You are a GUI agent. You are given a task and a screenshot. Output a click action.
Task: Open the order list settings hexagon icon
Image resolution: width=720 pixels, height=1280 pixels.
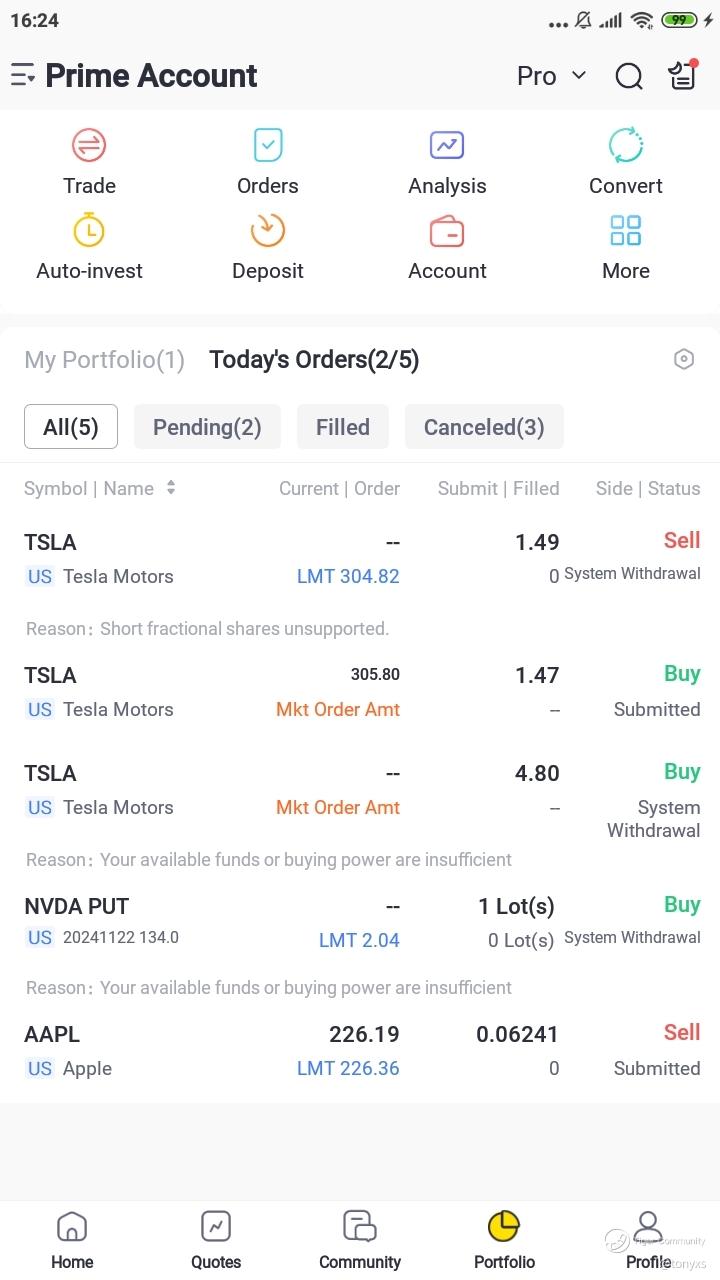coord(684,359)
